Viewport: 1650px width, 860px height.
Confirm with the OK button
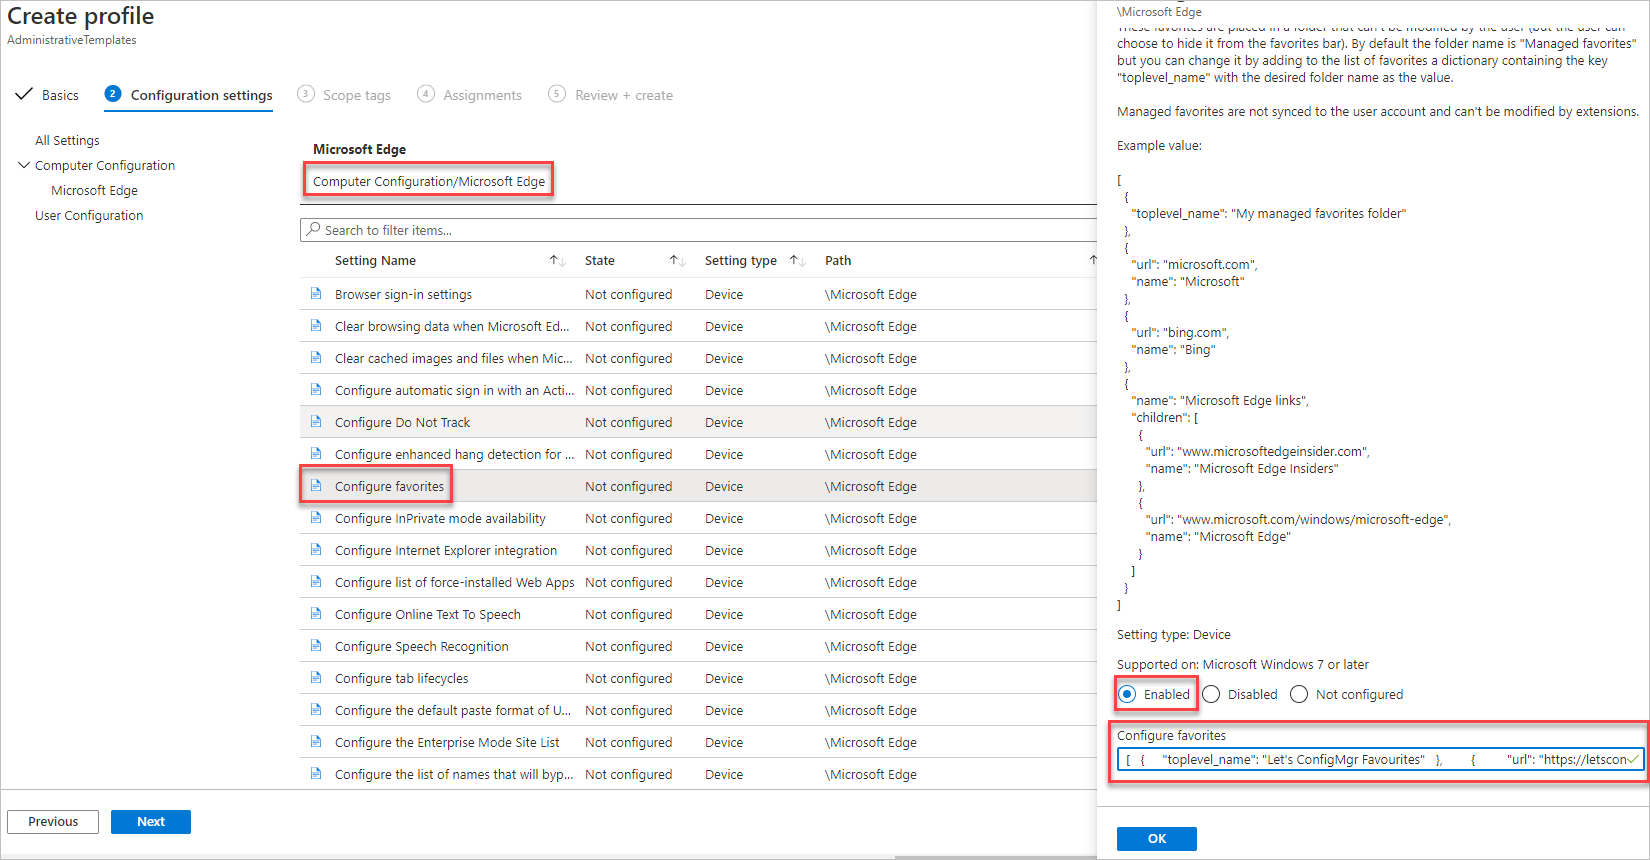coord(1157,838)
